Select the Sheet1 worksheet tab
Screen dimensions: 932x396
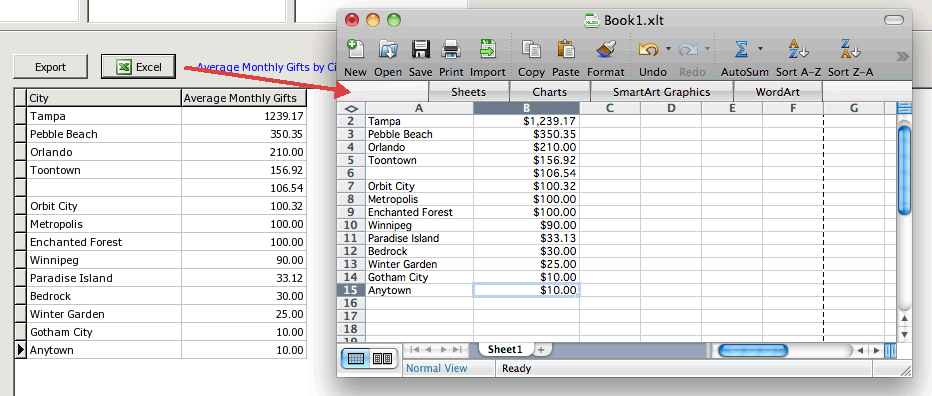[505, 350]
